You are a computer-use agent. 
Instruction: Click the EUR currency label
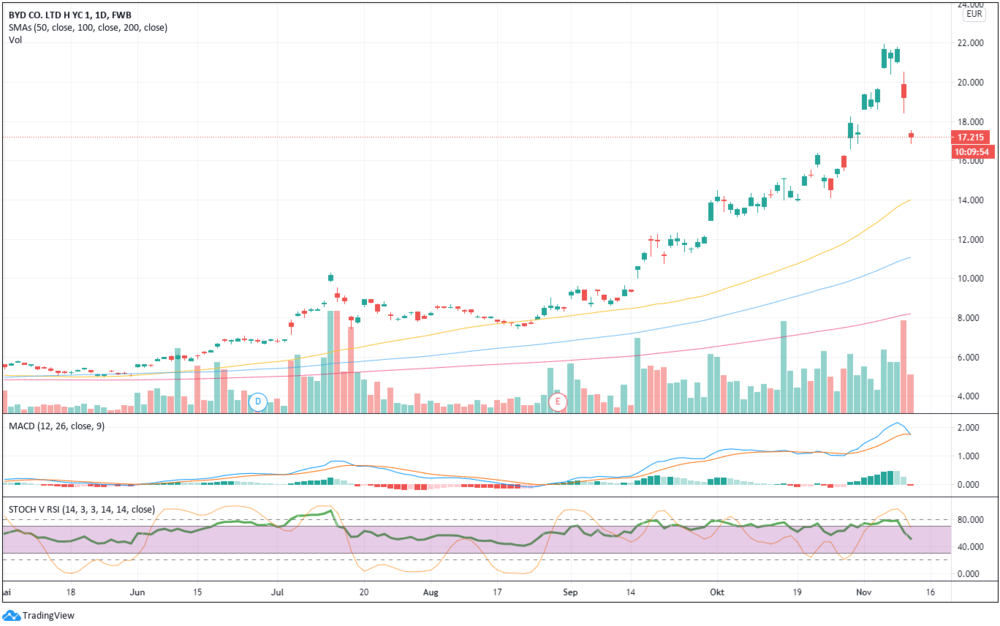[974, 14]
